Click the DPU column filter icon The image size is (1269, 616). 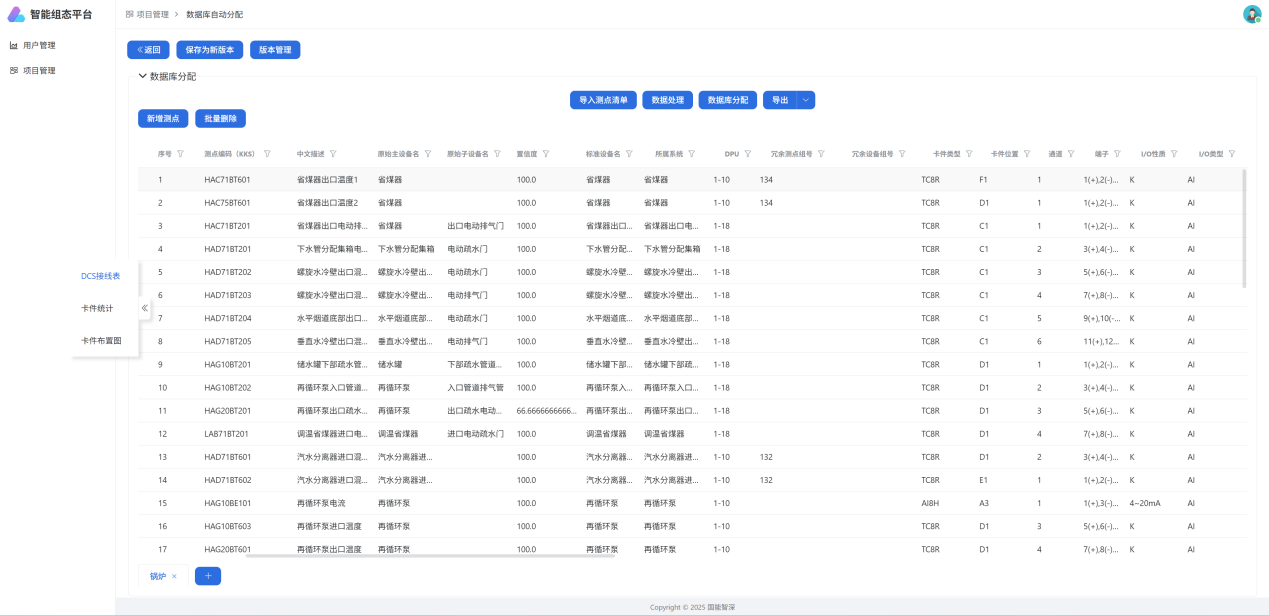click(747, 154)
